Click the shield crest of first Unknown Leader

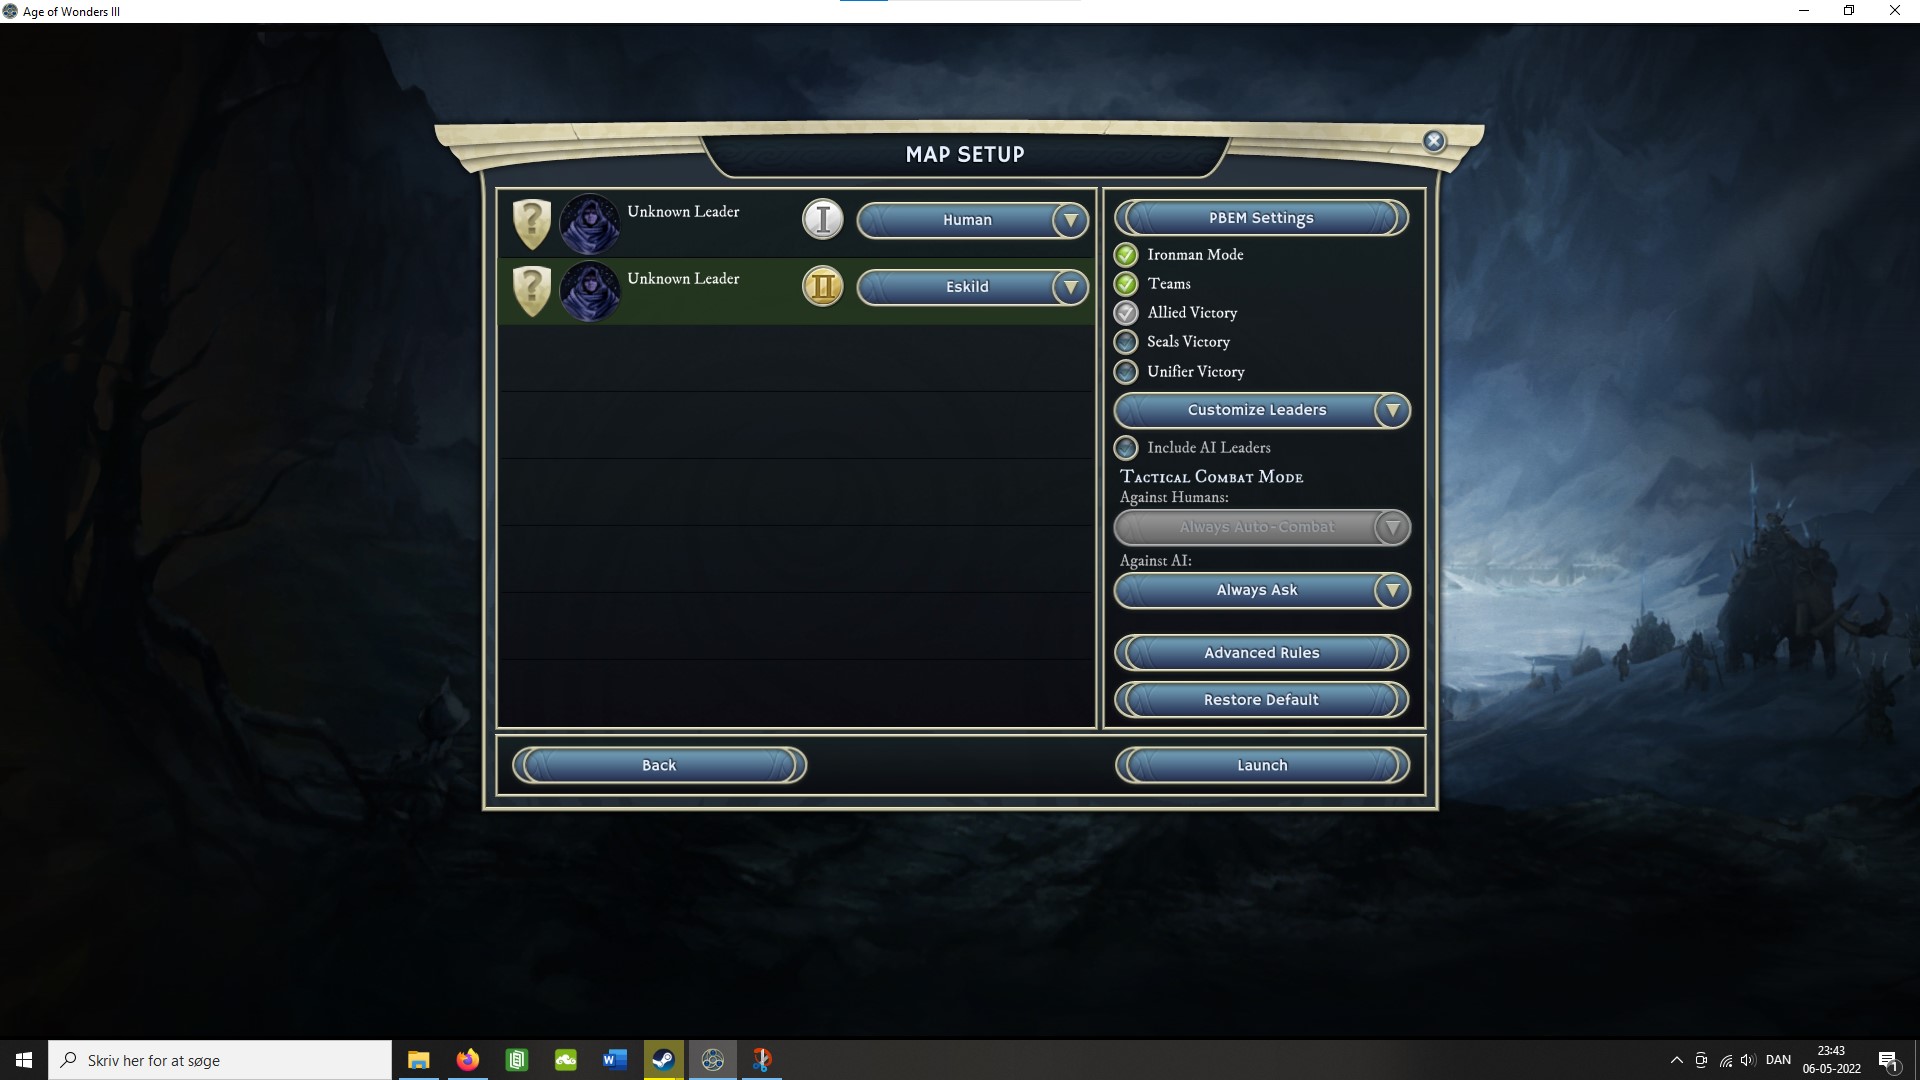532,223
